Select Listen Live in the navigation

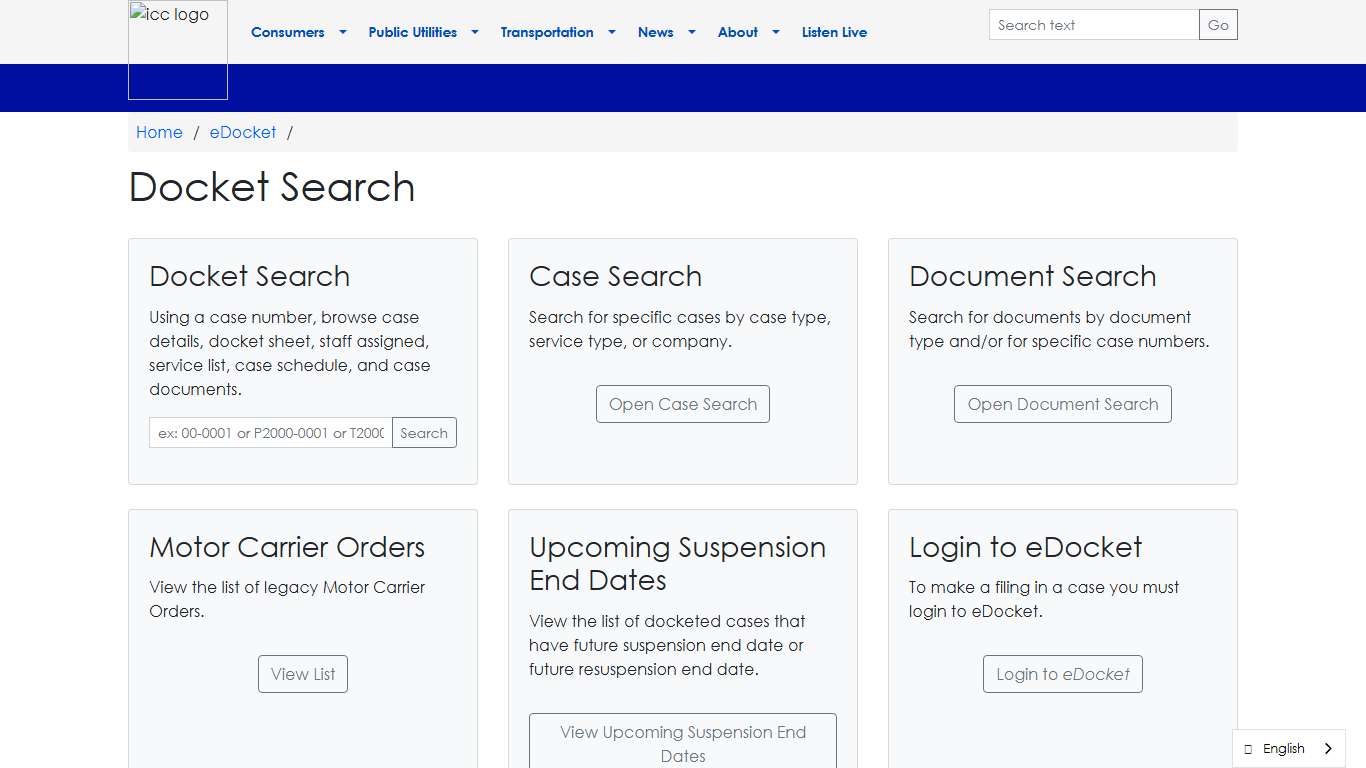click(x=834, y=32)
